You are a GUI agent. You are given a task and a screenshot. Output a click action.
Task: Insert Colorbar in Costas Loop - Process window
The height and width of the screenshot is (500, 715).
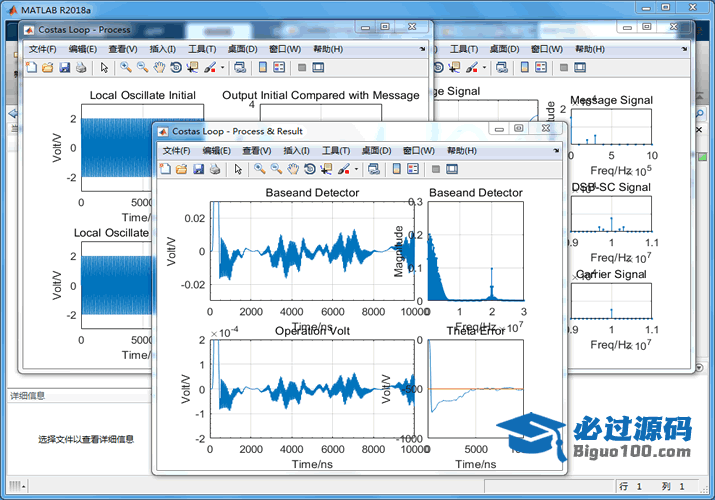263,67
